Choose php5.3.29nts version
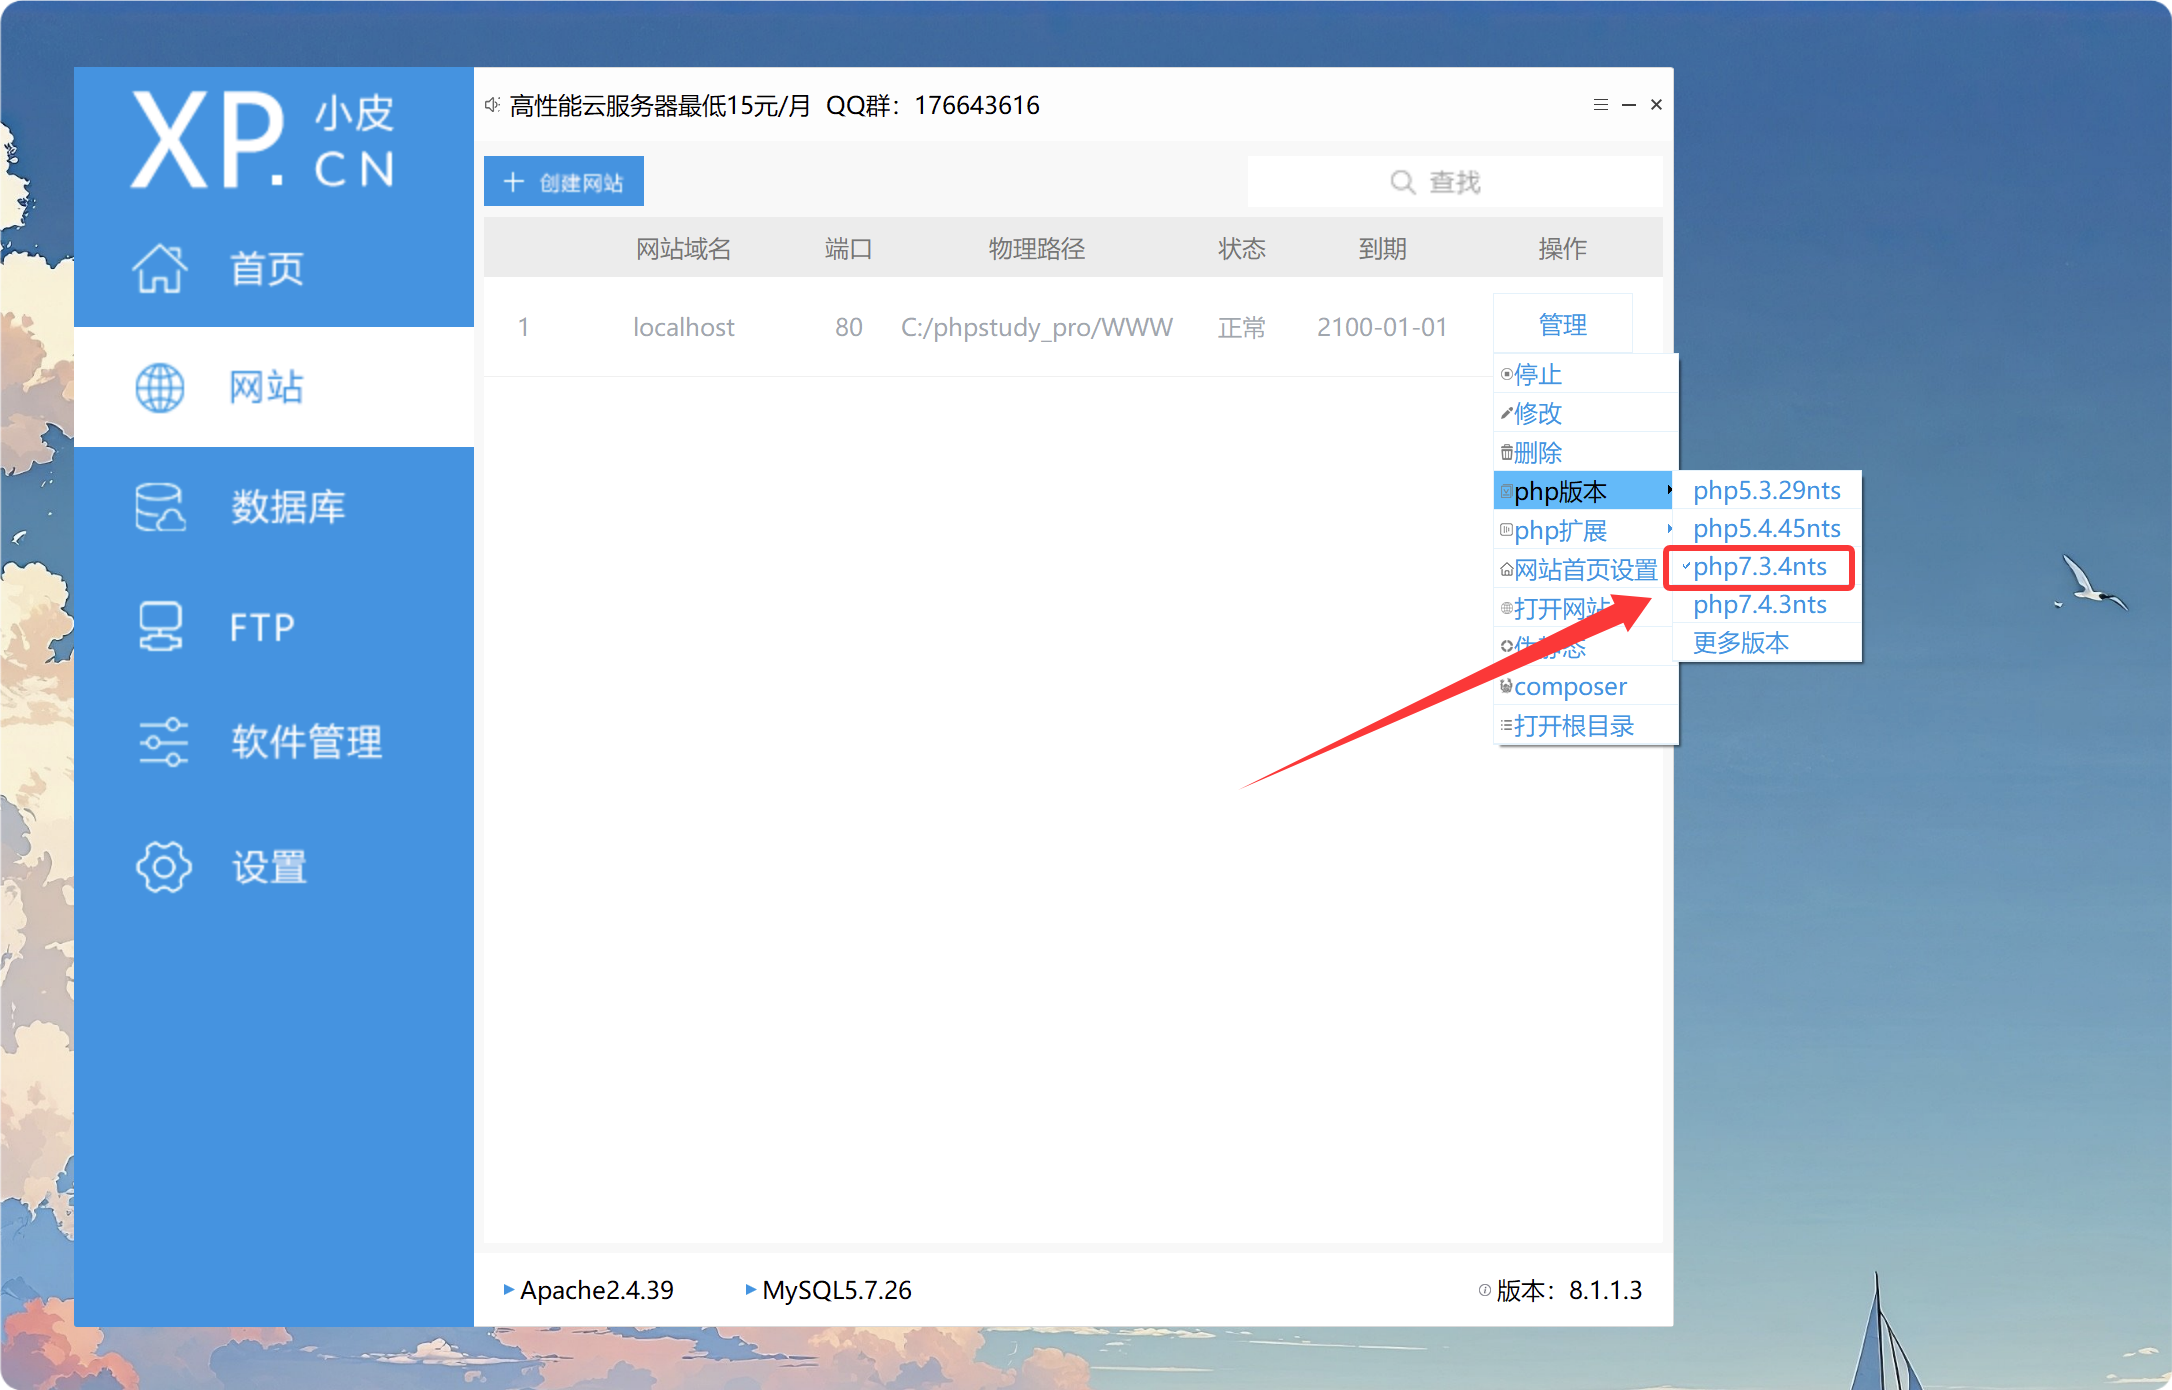Viewport: 2172px width, 1390px height. coord(1766,490)
